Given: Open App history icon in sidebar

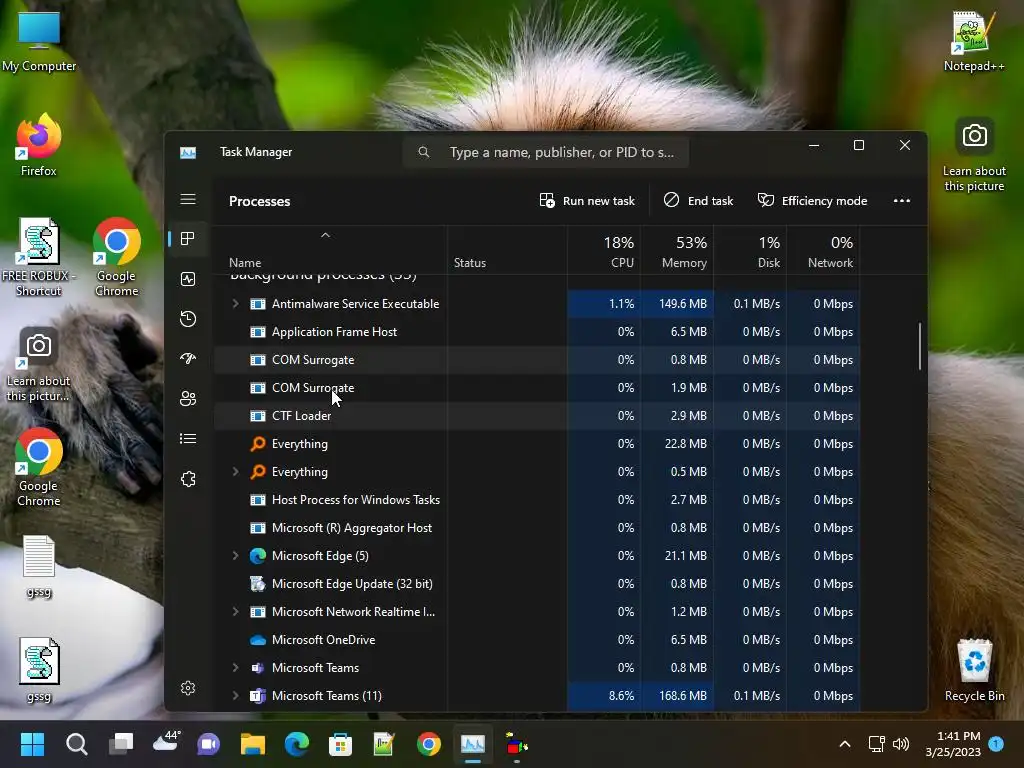Looking at the screenshot, I should (188, 319).
